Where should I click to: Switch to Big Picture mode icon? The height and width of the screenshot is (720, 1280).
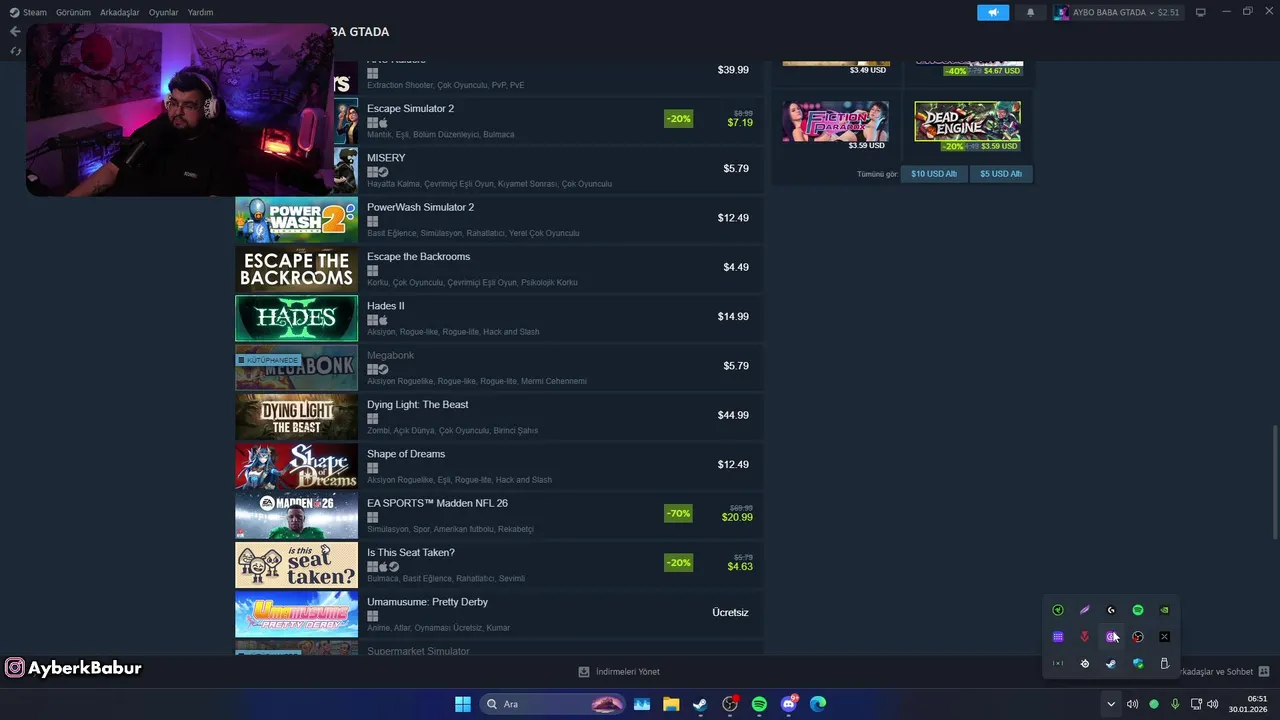tap(1201, 12)
